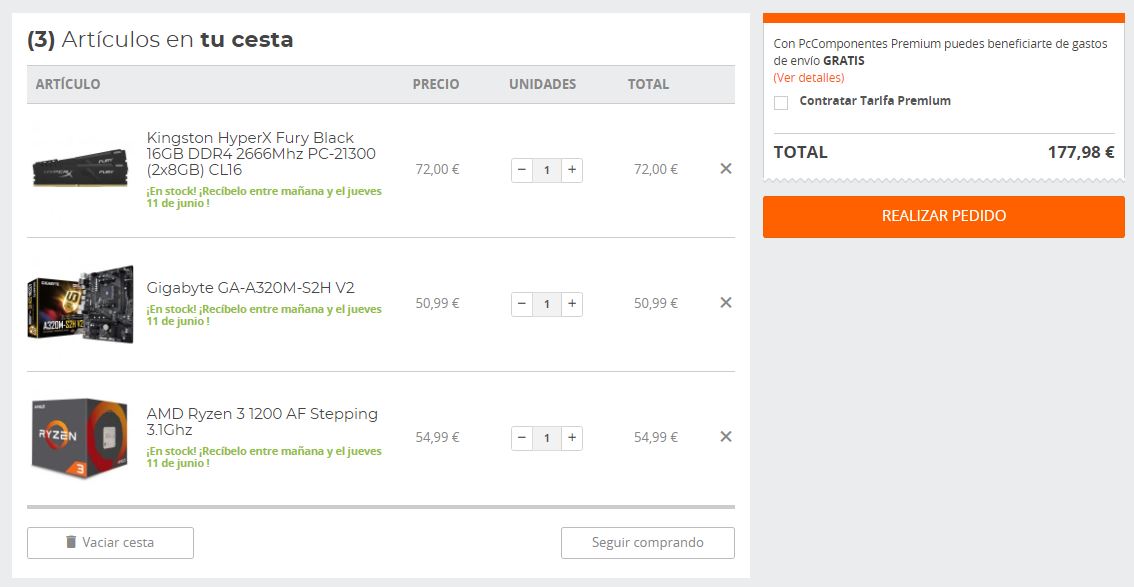Open AMD Ryzen 3 1200 product title

[262, 422]
